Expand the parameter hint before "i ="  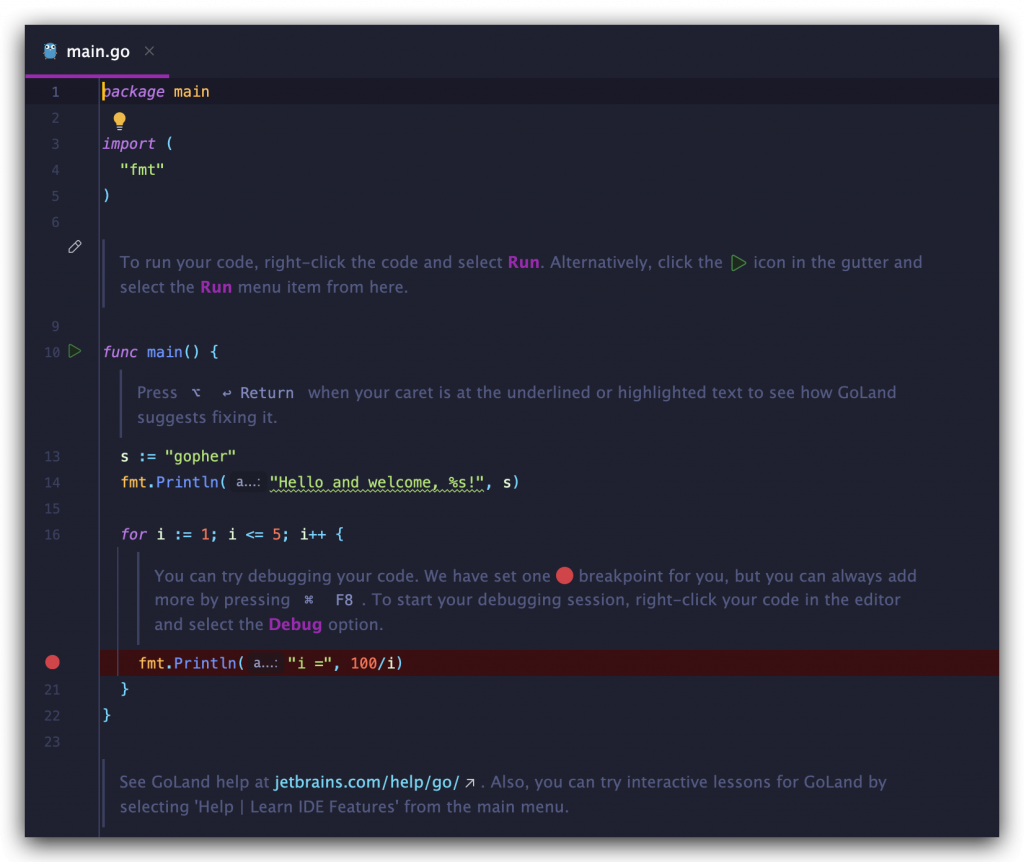point(265,663)
